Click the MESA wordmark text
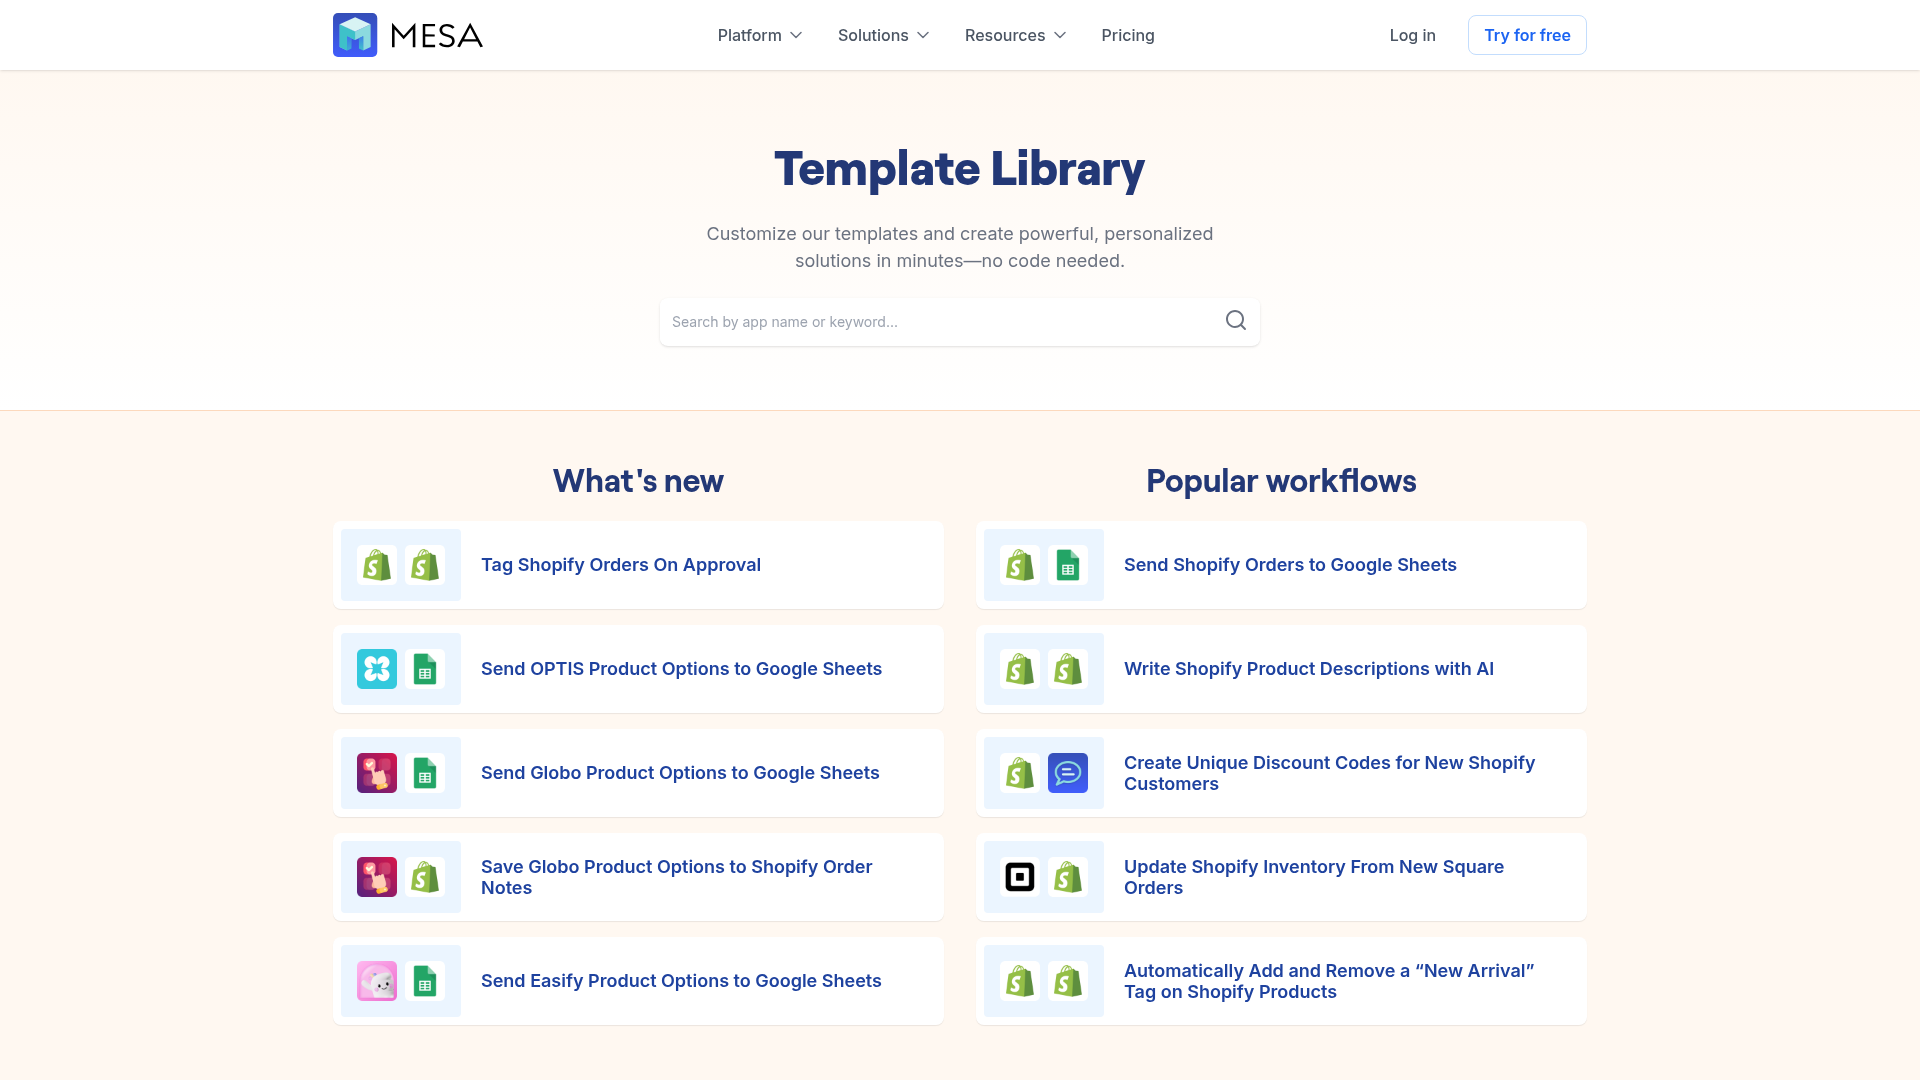Viewport: 1920px width, 1080px height. 436,36
